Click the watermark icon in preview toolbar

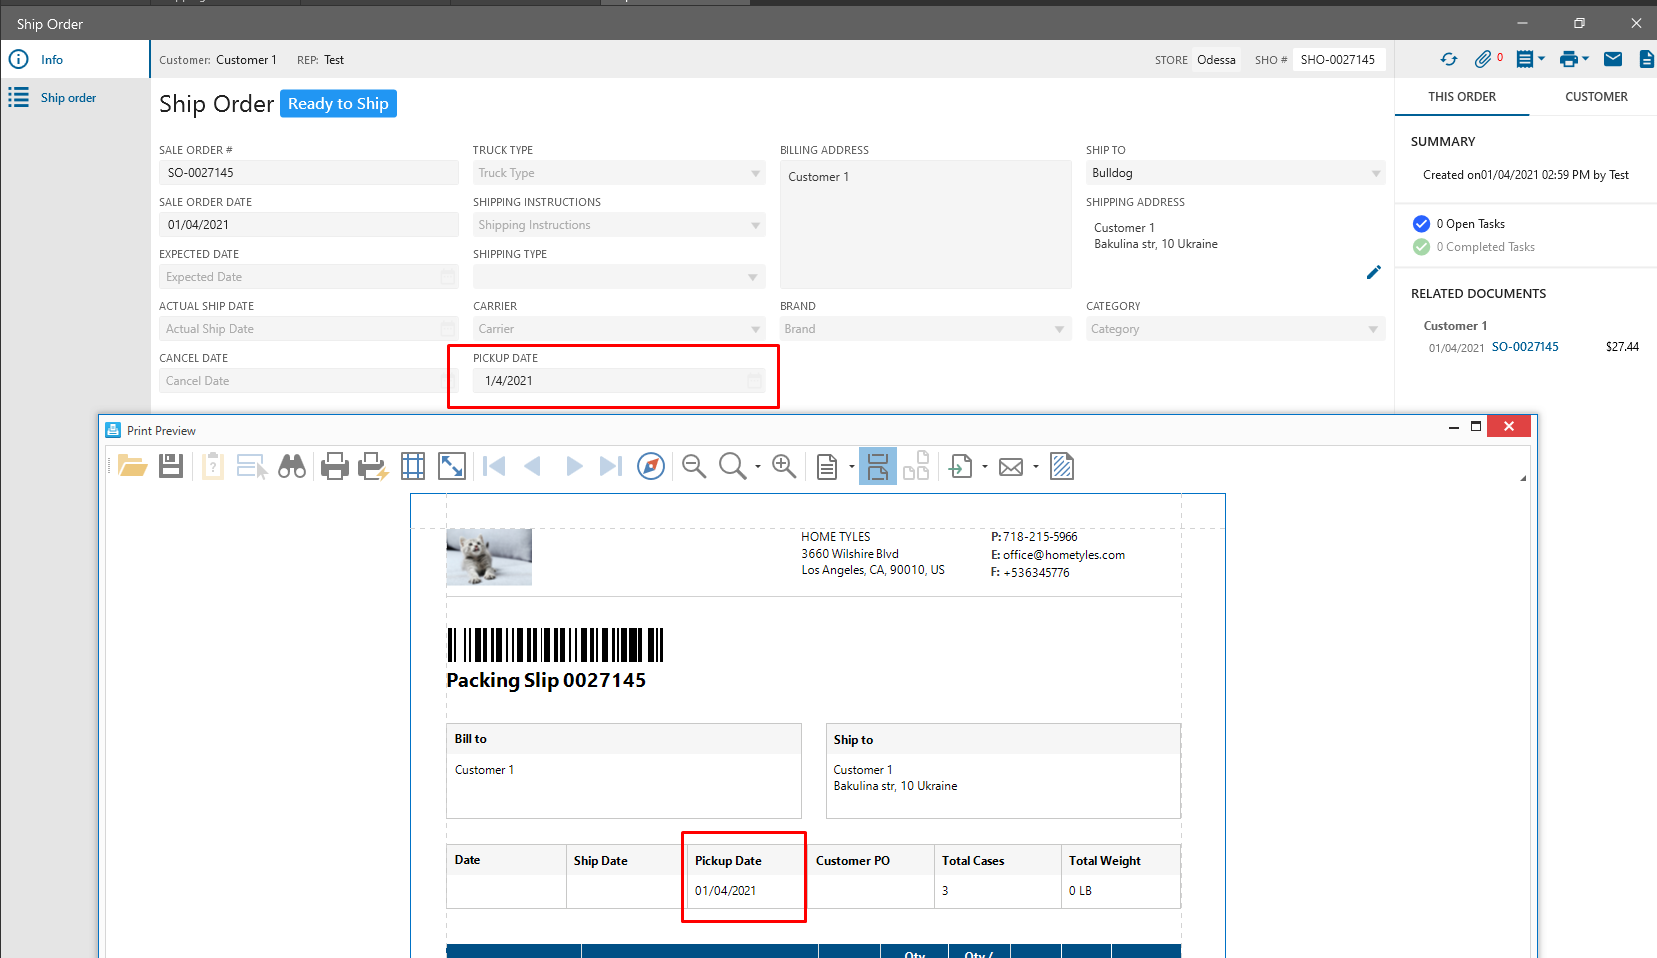1062,466
